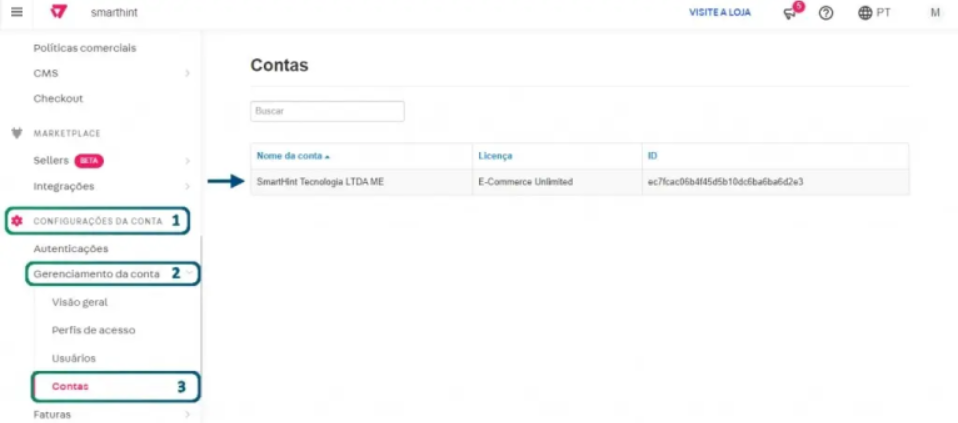Click CONFIGURAÇÕES DA CONTA section header

point(98,221)
